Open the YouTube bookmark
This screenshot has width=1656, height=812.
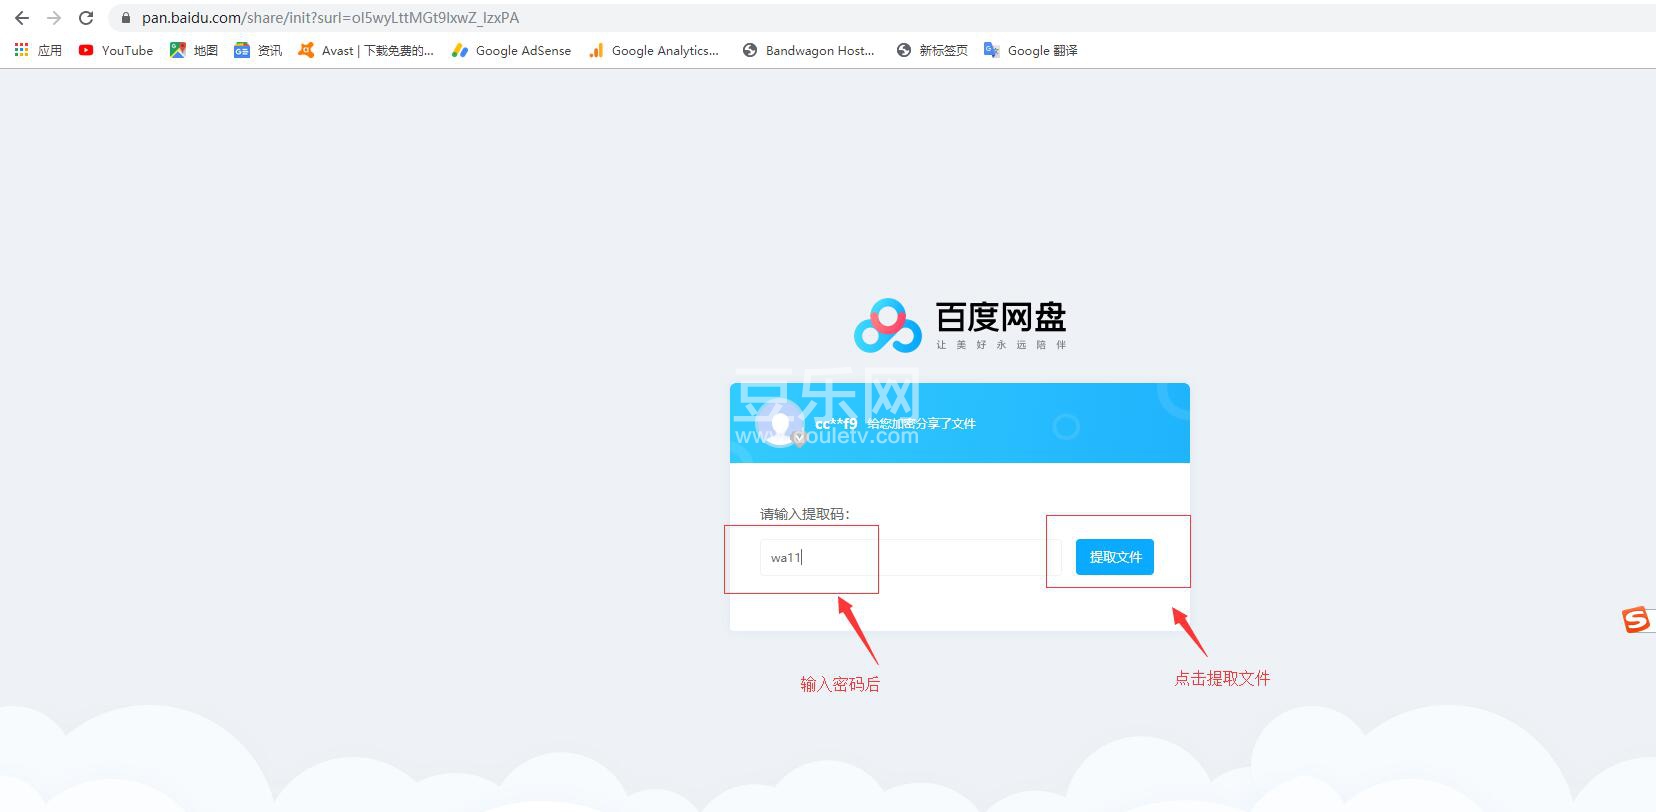pos(116,50)
